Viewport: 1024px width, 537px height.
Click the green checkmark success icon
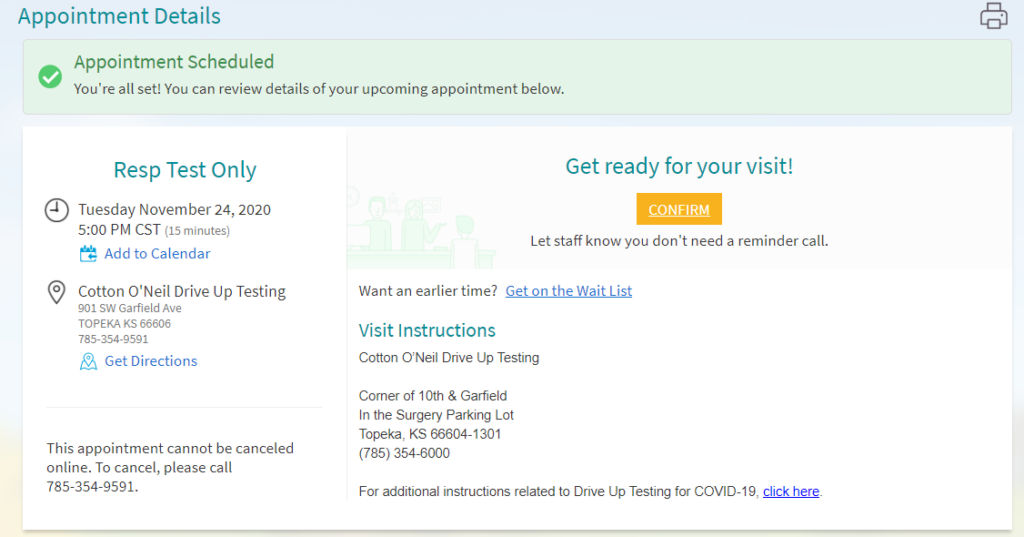tap(49, 76)
